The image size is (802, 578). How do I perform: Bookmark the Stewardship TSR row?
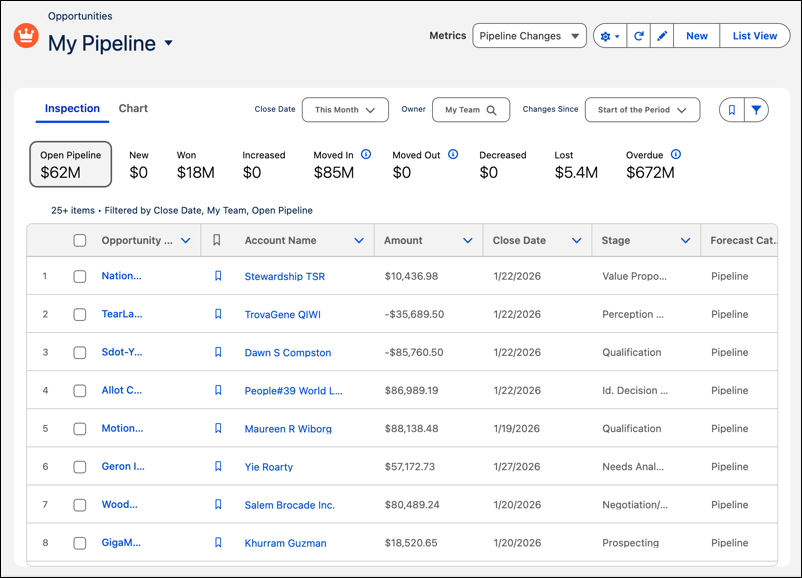pos(218,276)
